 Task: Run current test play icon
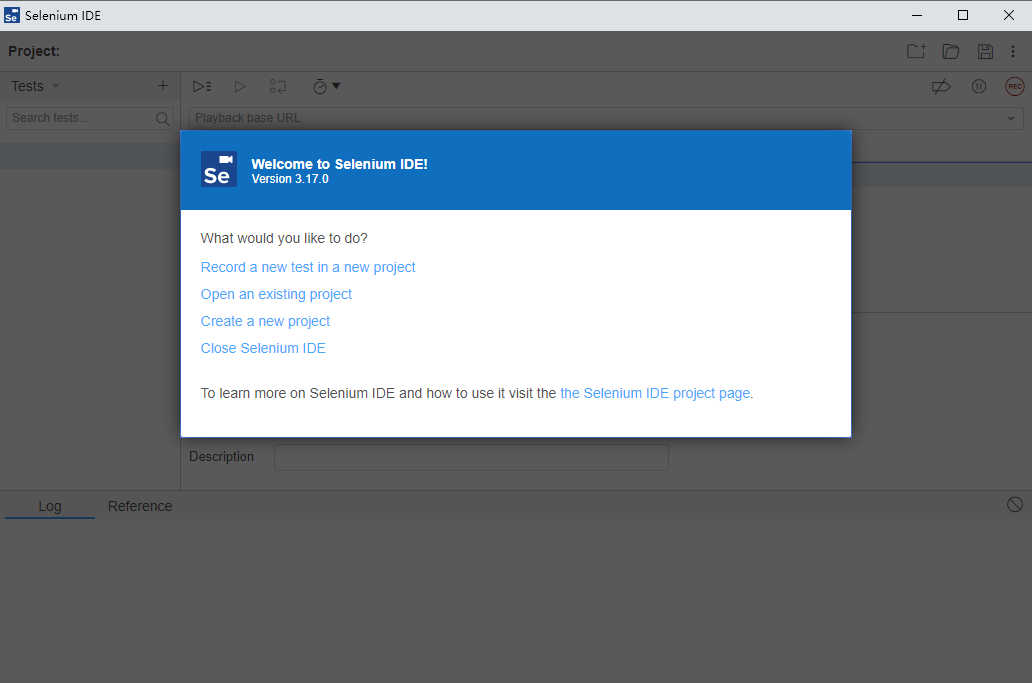click(x=240, y=86)
